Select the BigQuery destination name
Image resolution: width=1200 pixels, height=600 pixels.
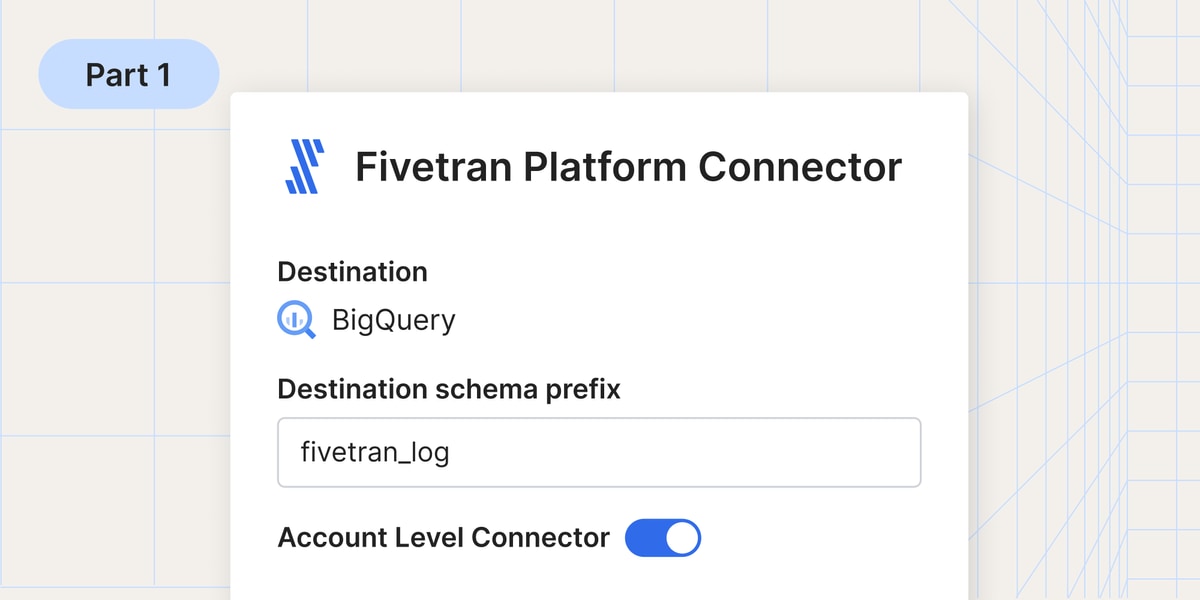click(393, 321)
